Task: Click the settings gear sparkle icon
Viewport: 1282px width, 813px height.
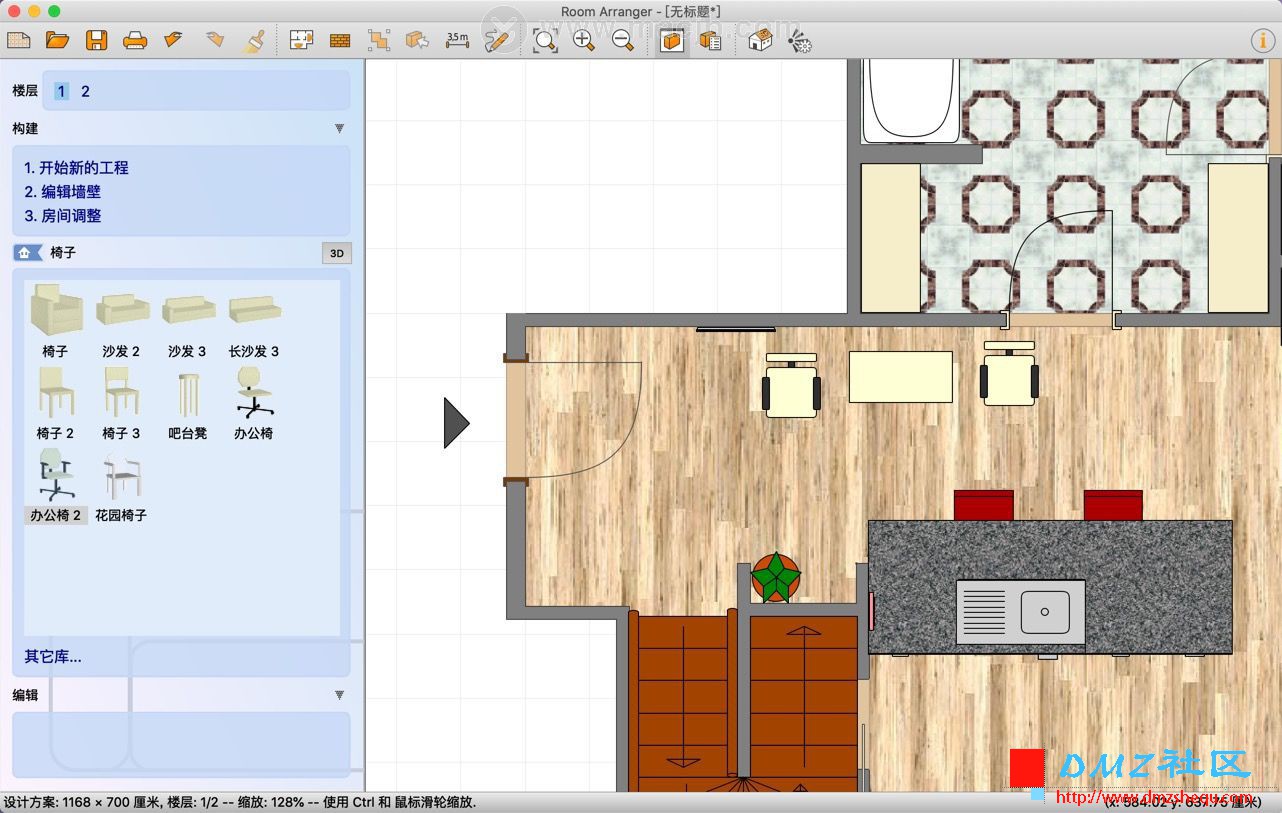Action: (x=799, y=41)
